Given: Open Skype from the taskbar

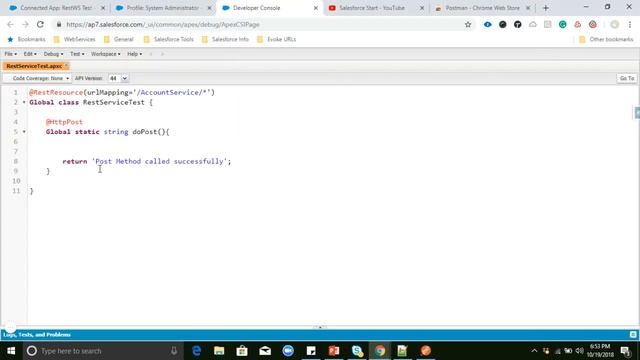Looking at the screenshot, I should (357, 351).
